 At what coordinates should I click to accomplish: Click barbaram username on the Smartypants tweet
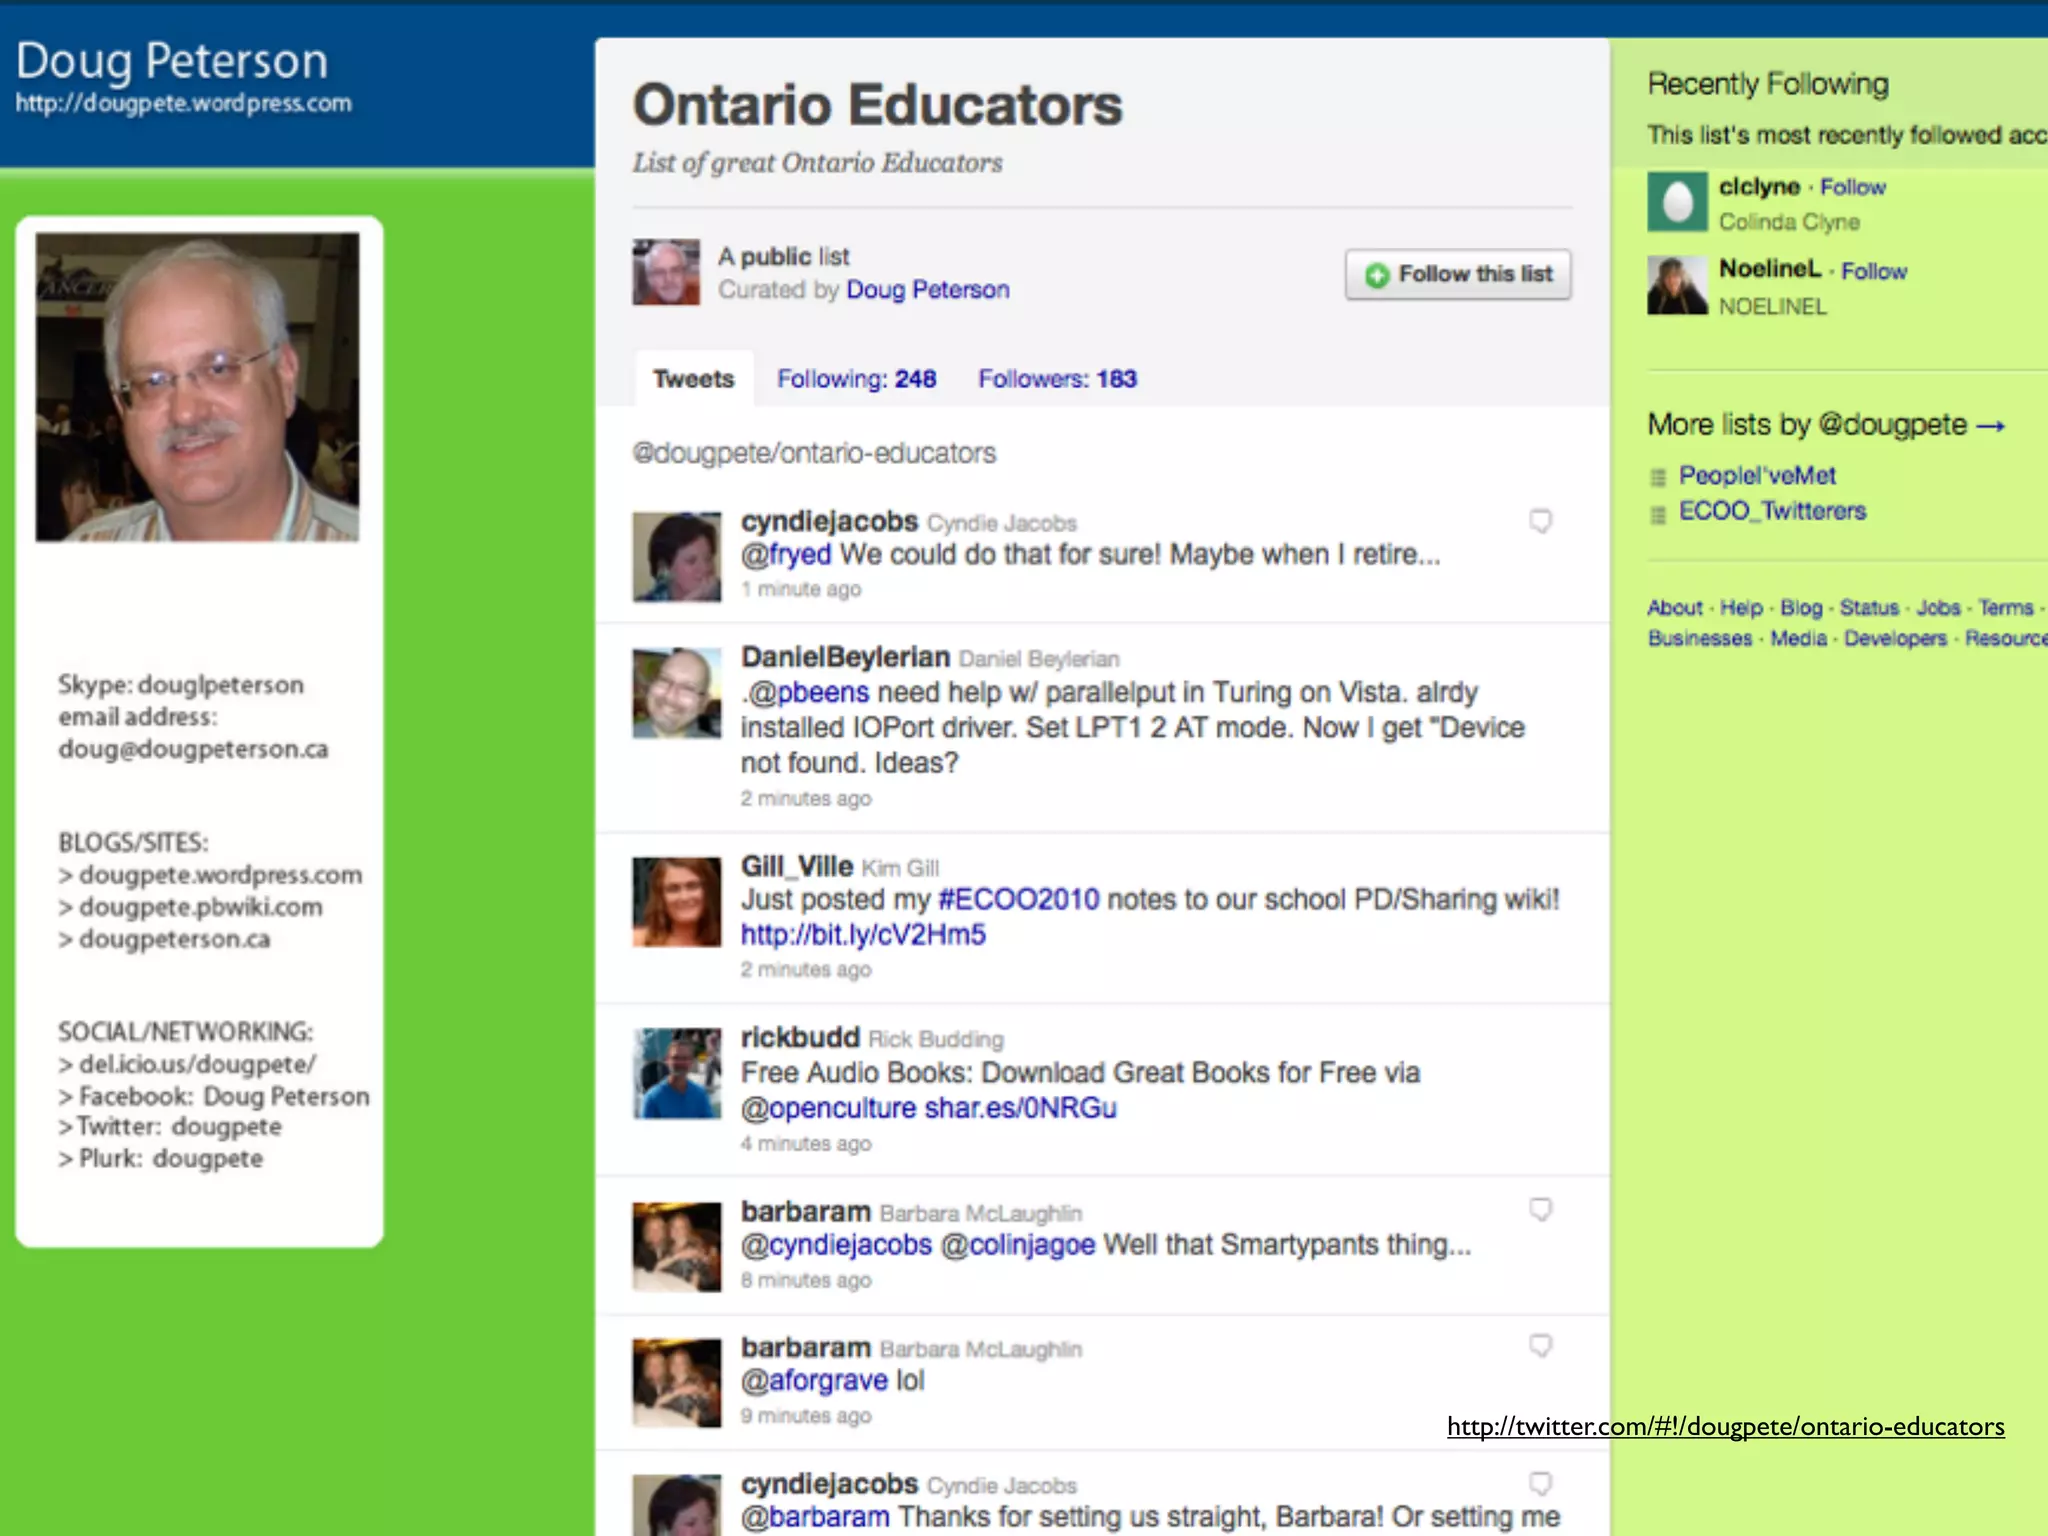tap(806, 1212)
